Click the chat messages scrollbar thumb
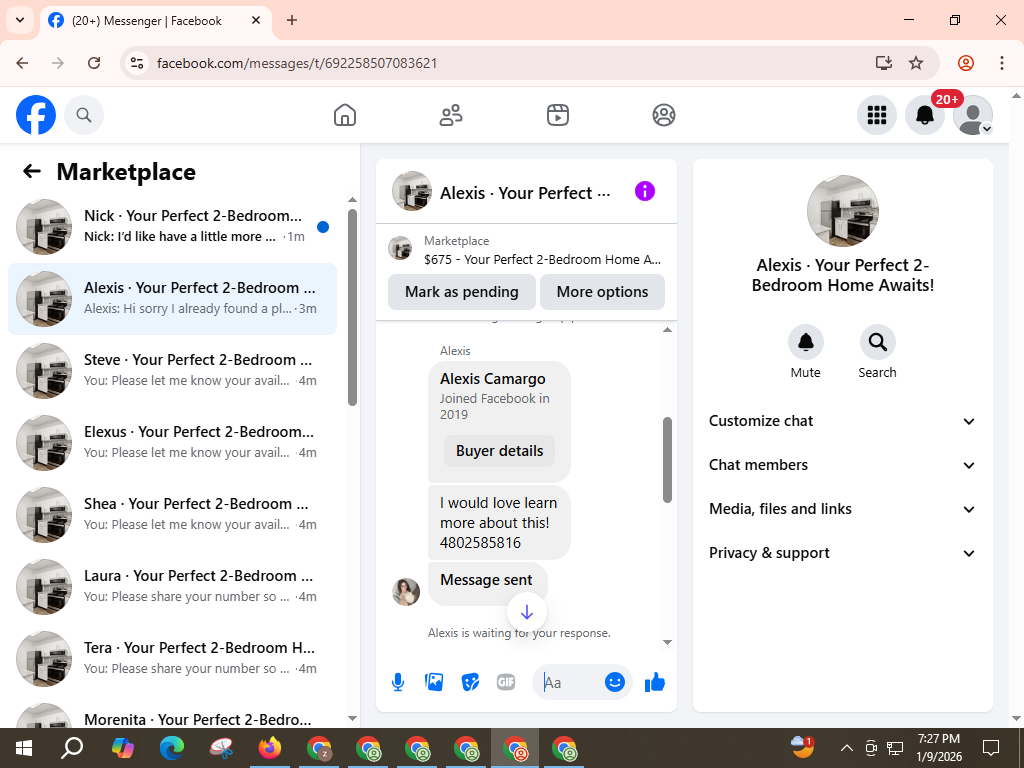1024x768 pixels. 667,460
